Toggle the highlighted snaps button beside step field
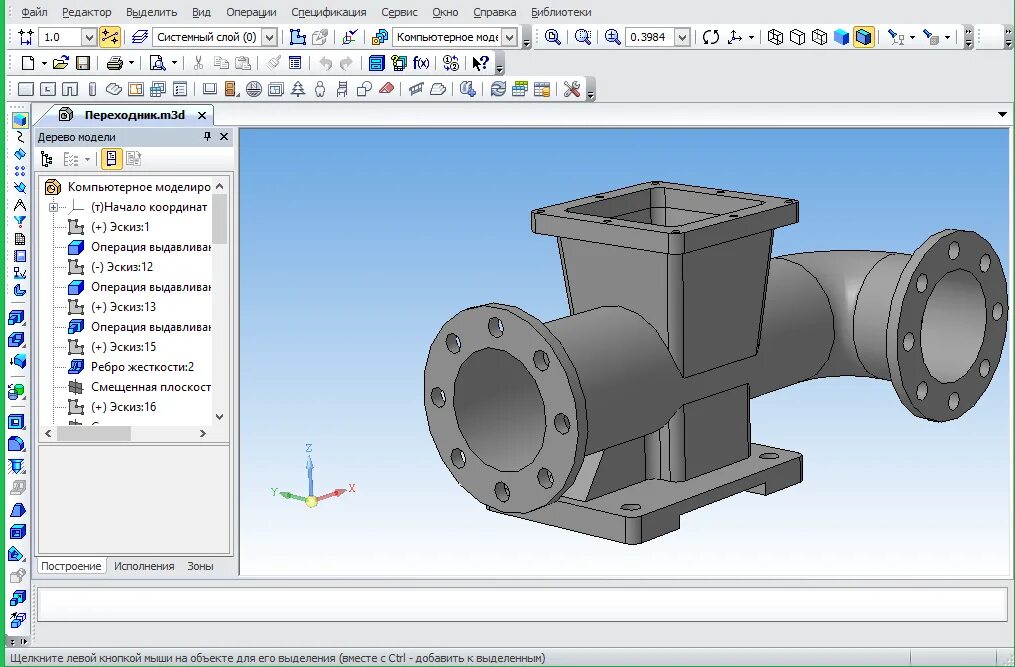1015x667 pixels. point(110,37)
